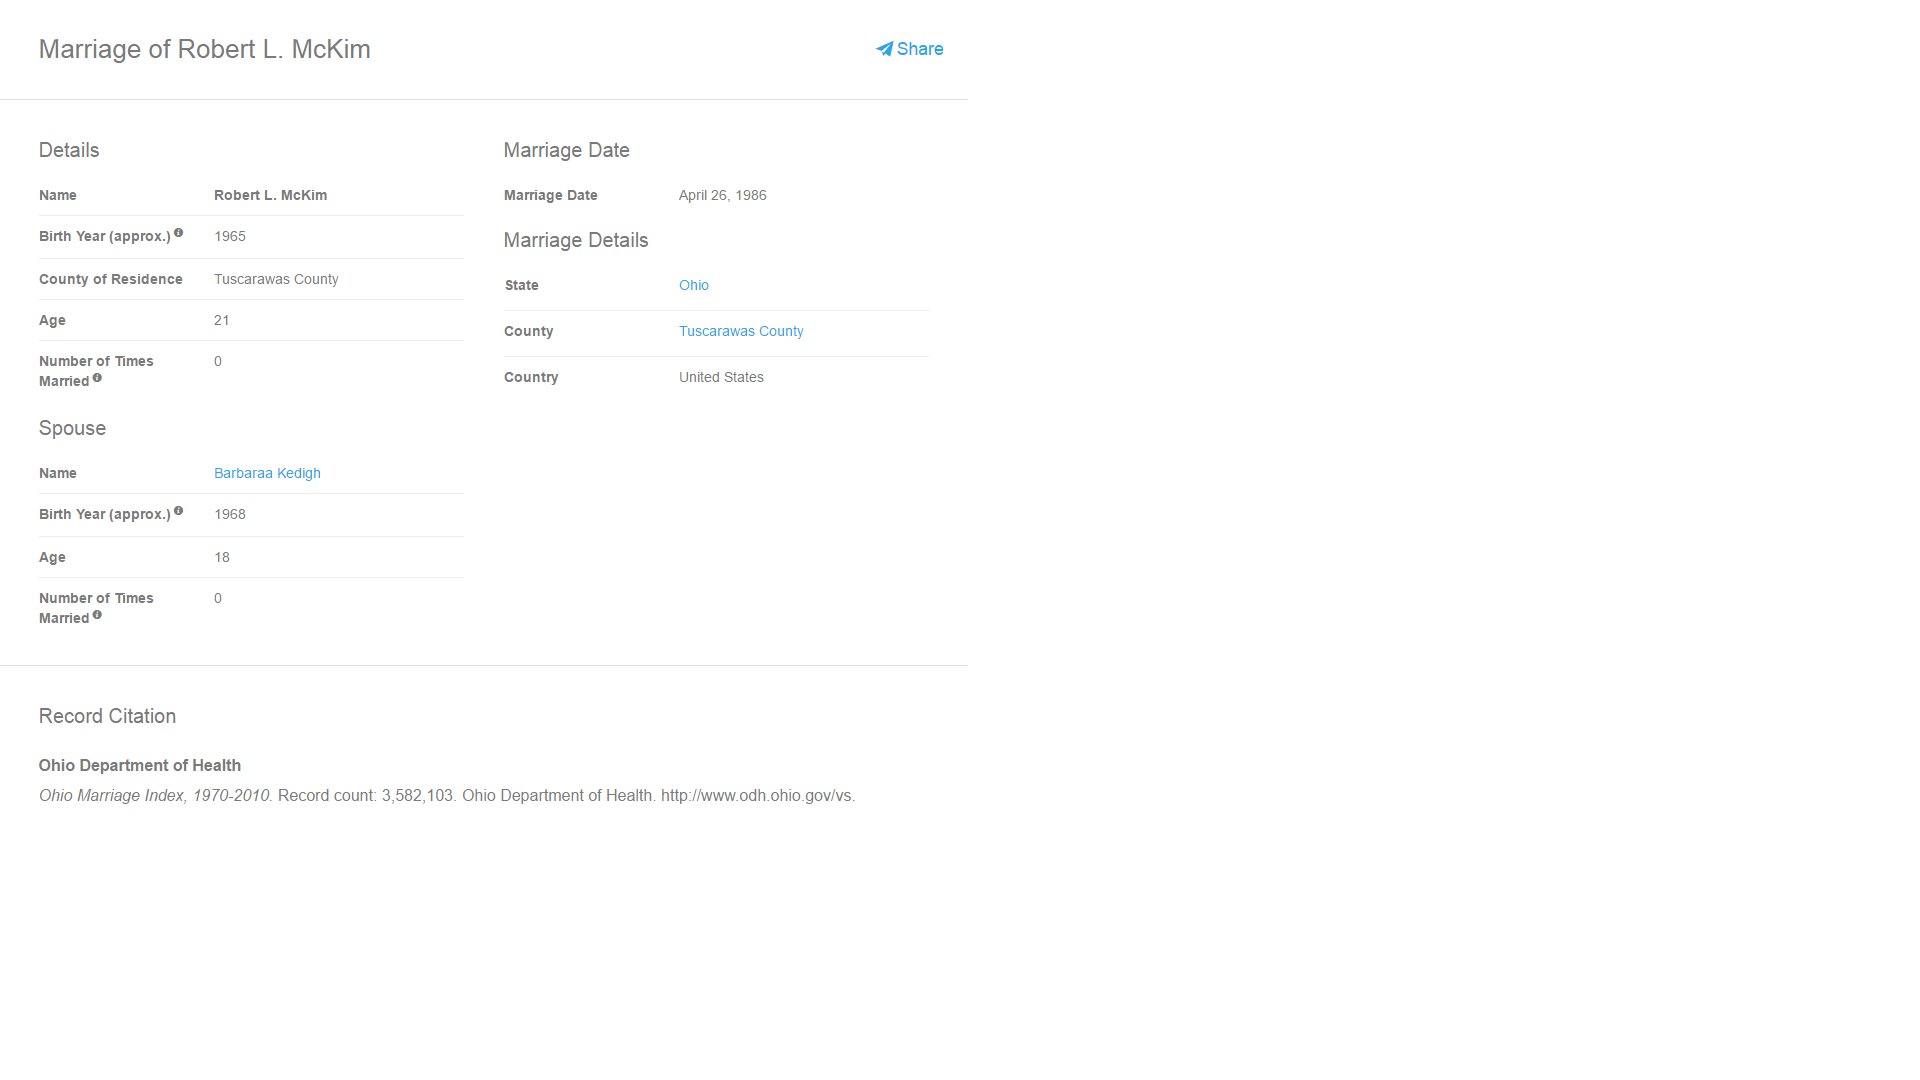Click the bold 'Ohio Department of Health' source title
The width and height of the screenshot is (1920, 1080).
click(x=140, y=765)
